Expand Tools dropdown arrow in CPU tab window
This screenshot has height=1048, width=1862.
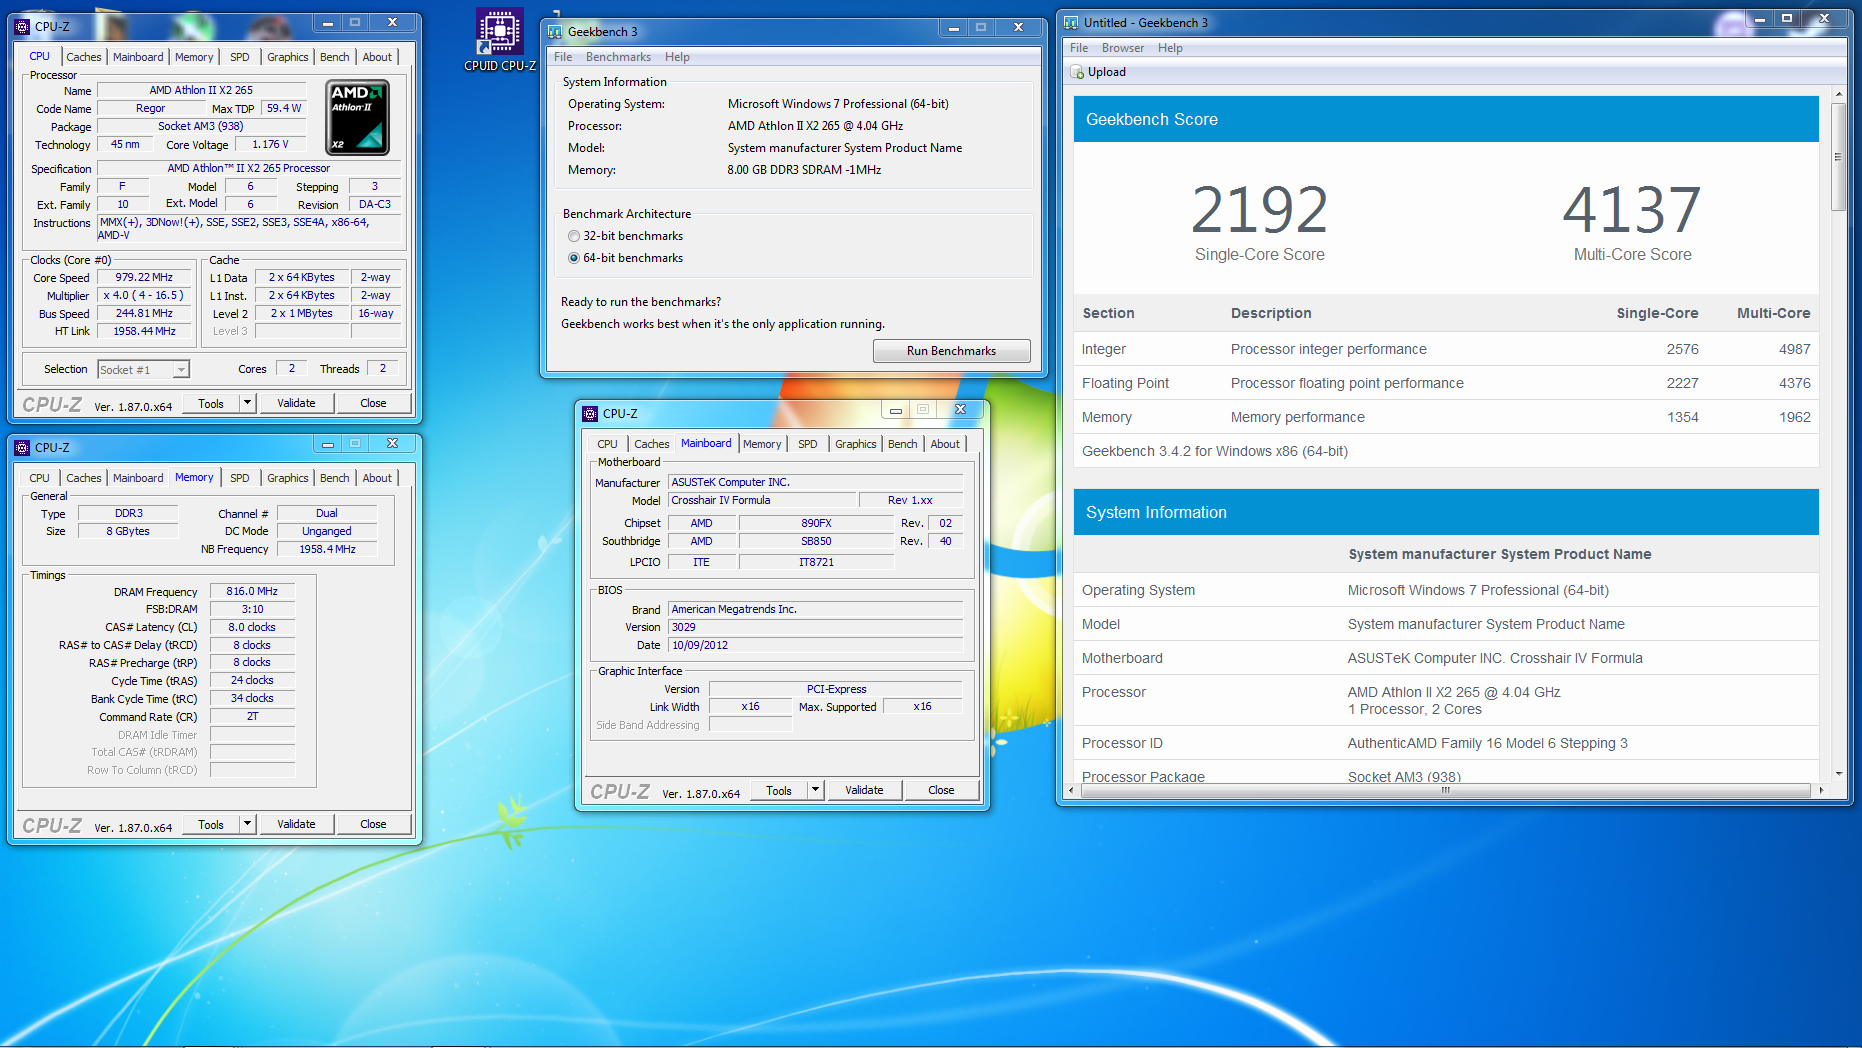point(247,403)
